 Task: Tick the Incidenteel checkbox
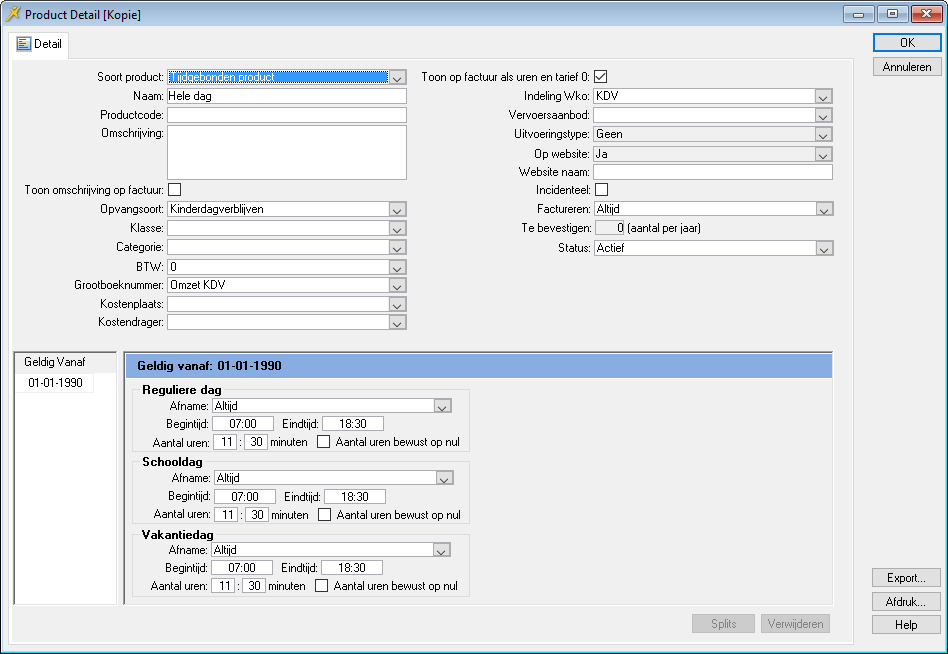[x=601, y=190]
